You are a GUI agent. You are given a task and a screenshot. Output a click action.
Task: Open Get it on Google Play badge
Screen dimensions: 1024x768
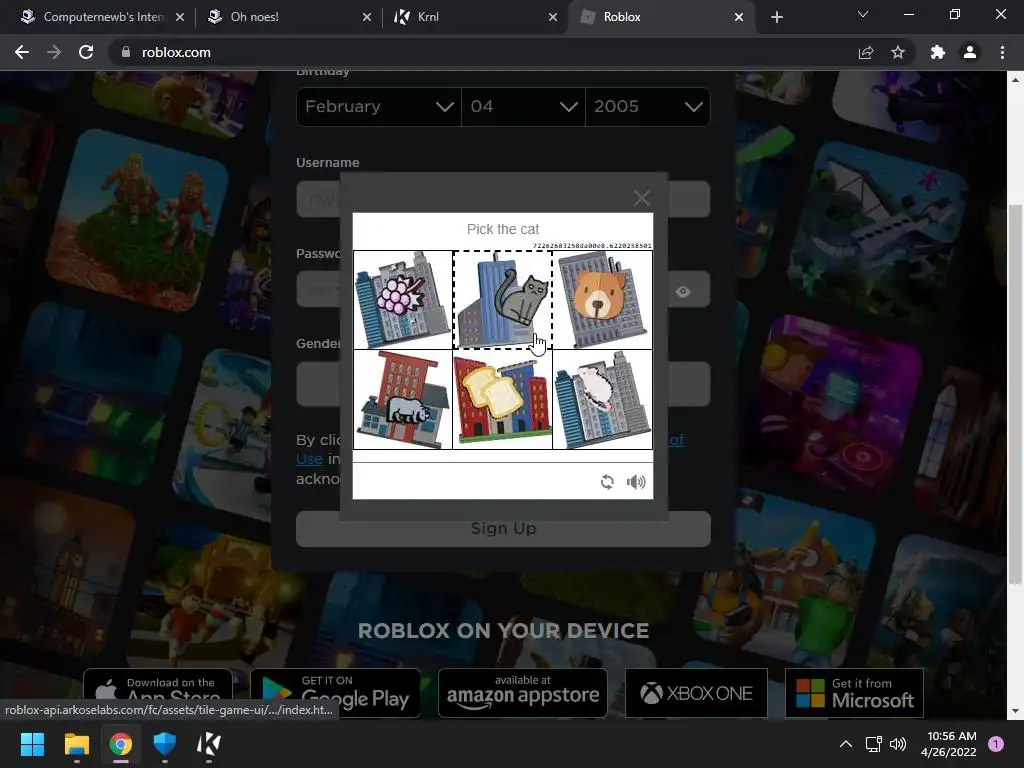(x=336, y=693)
